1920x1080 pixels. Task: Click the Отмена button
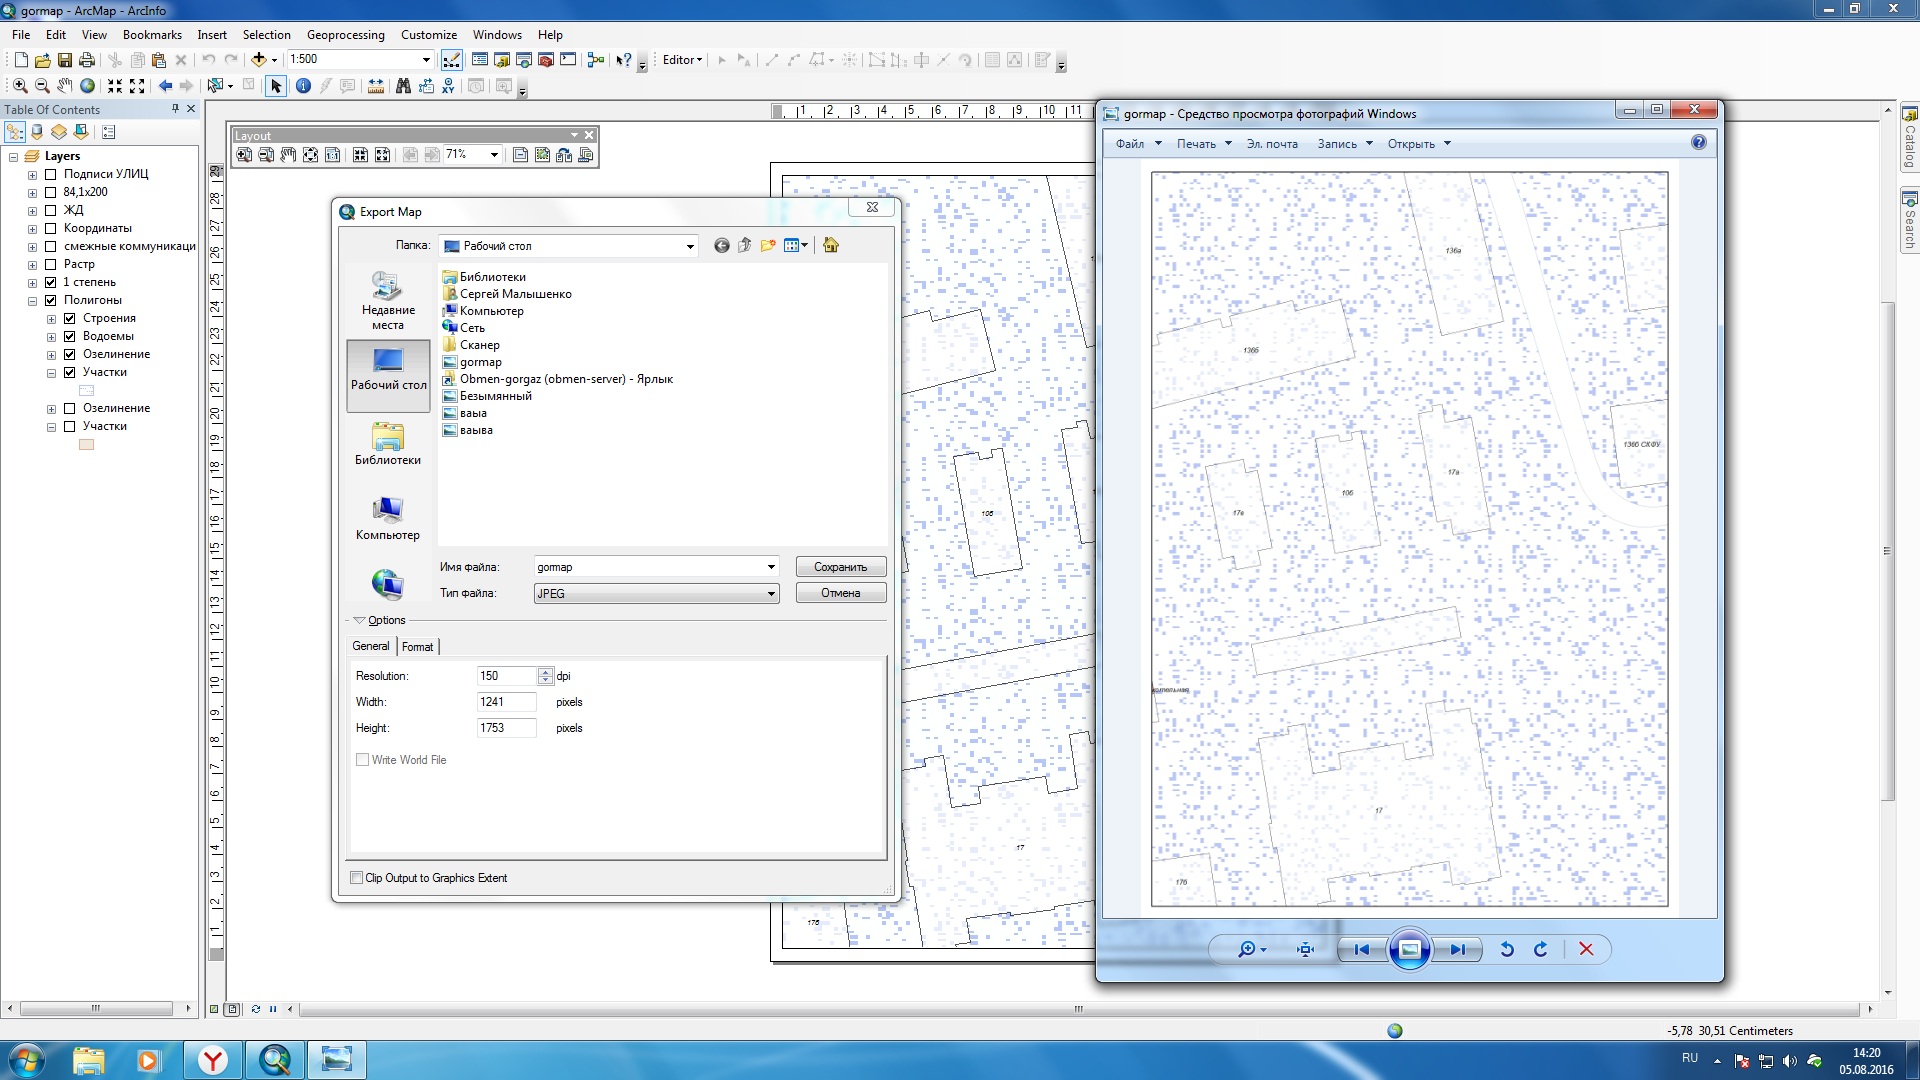coord(840,593)
